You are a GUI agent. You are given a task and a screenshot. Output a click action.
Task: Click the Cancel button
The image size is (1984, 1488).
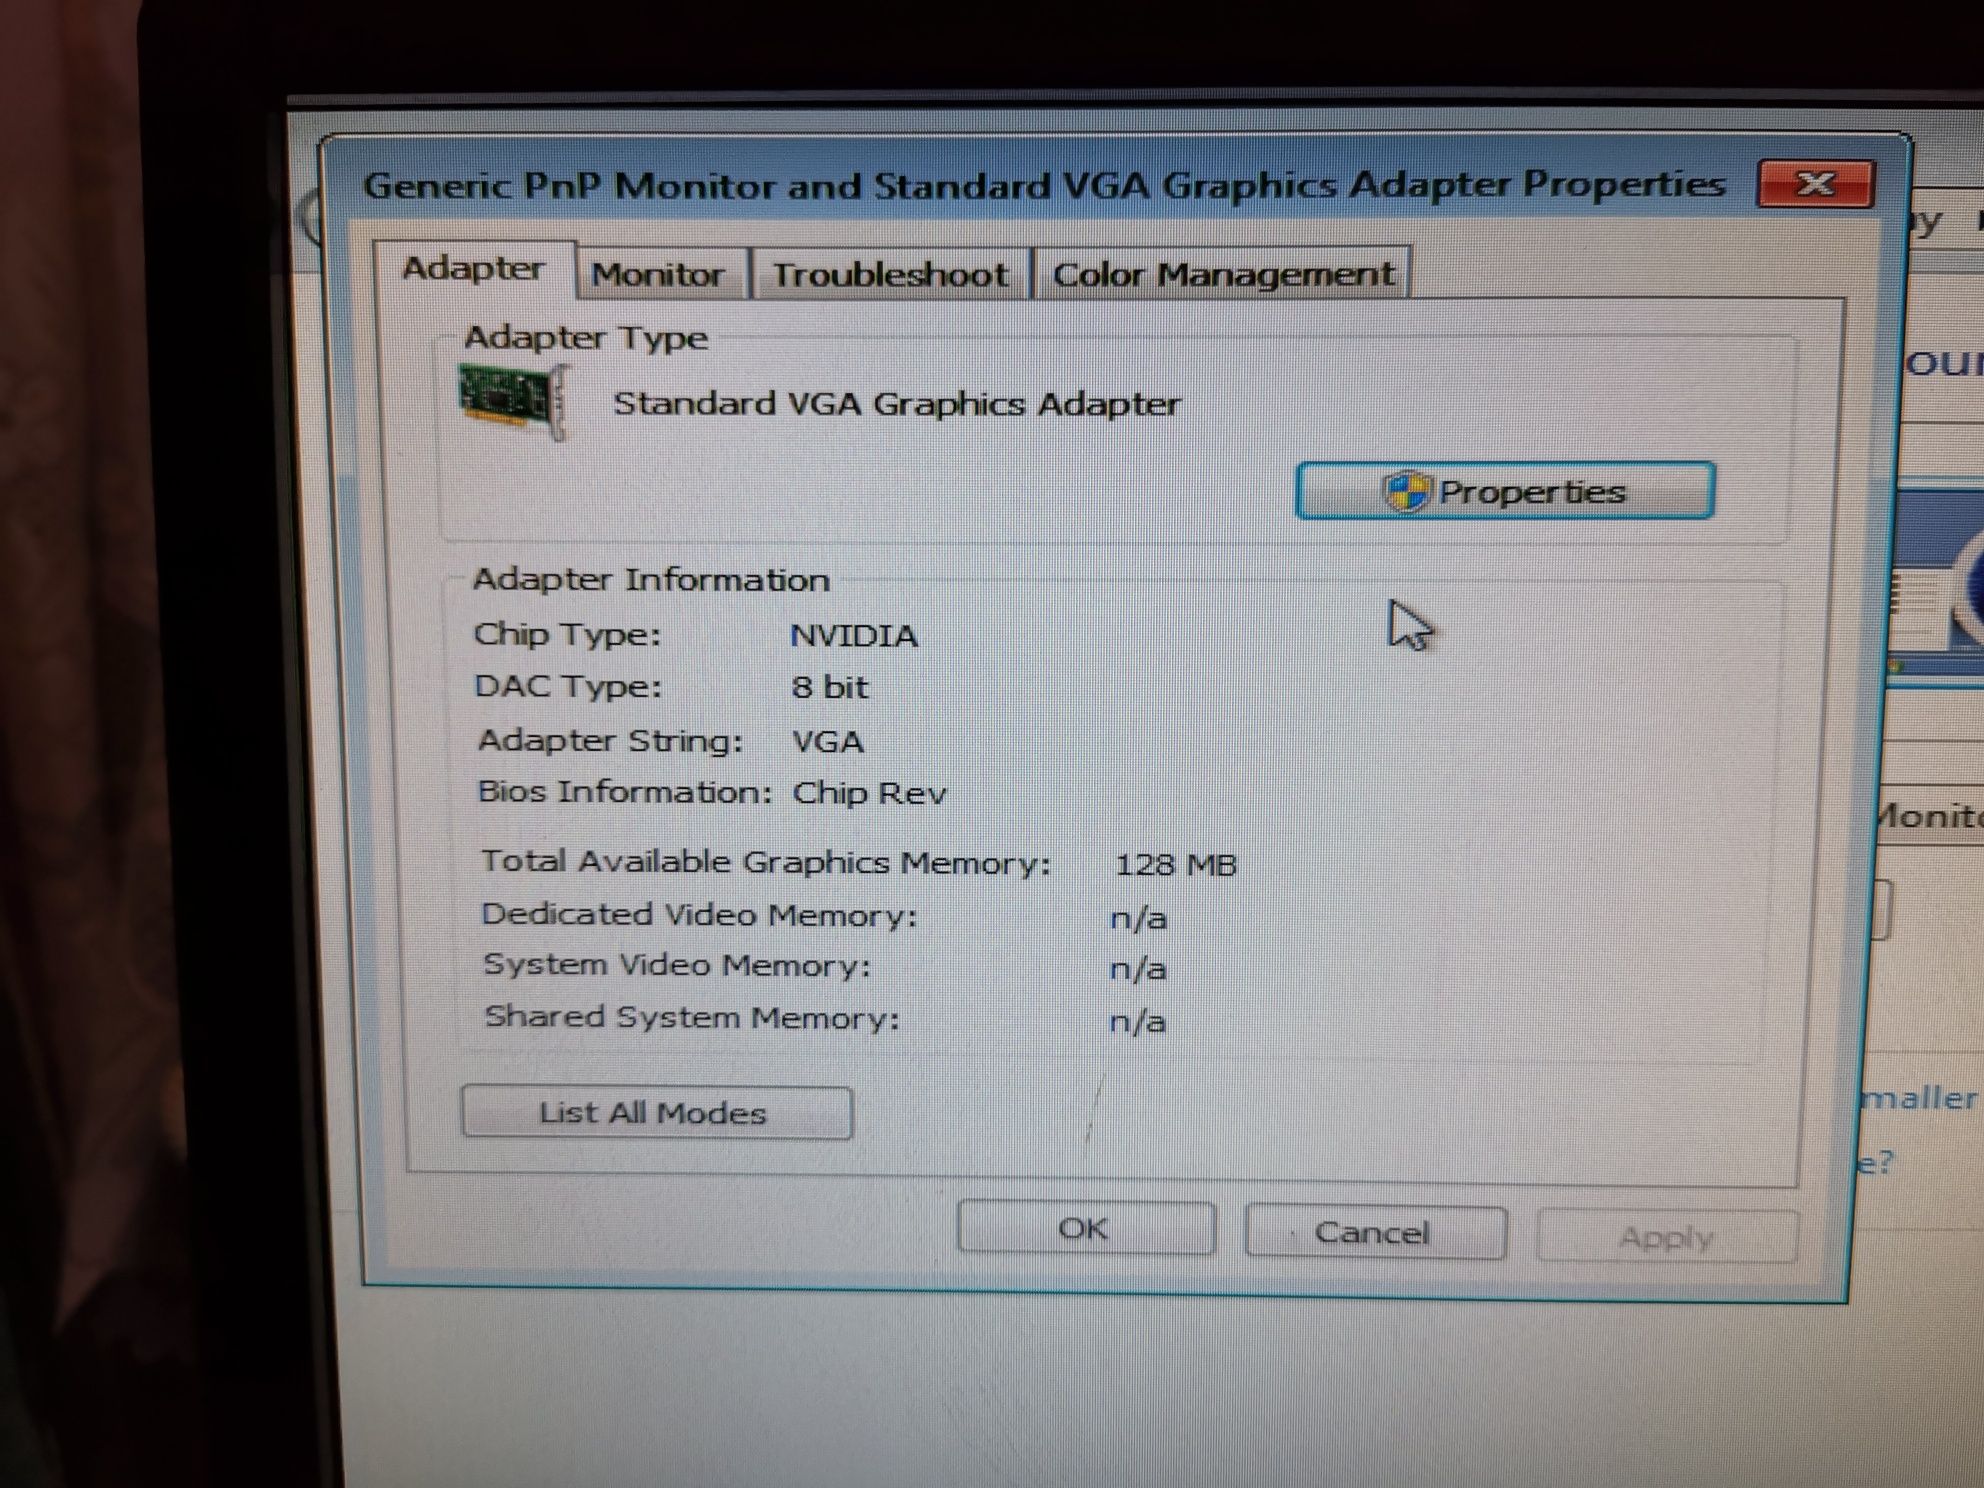tap(1374, 1233)
